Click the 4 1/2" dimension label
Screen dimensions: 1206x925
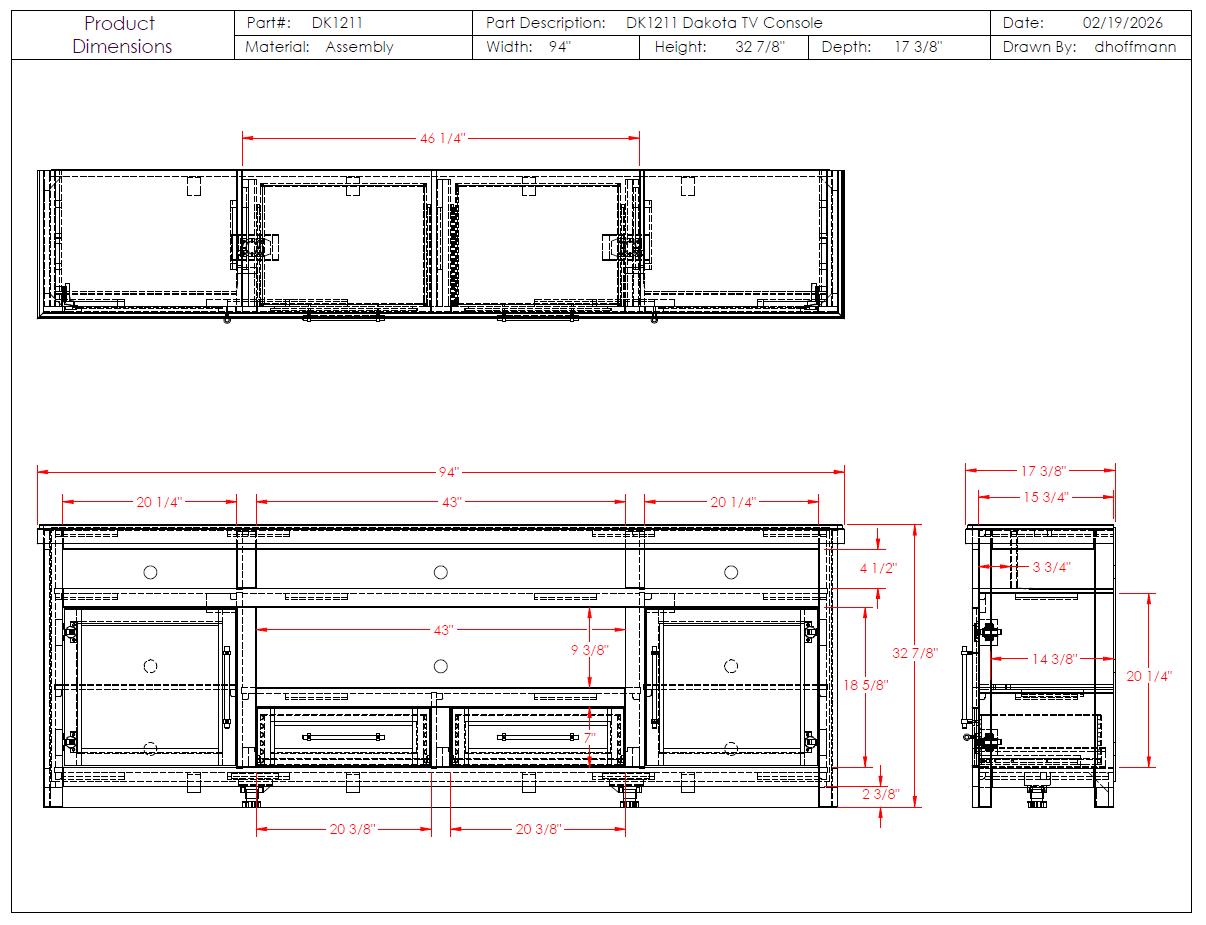pos(879,568)
